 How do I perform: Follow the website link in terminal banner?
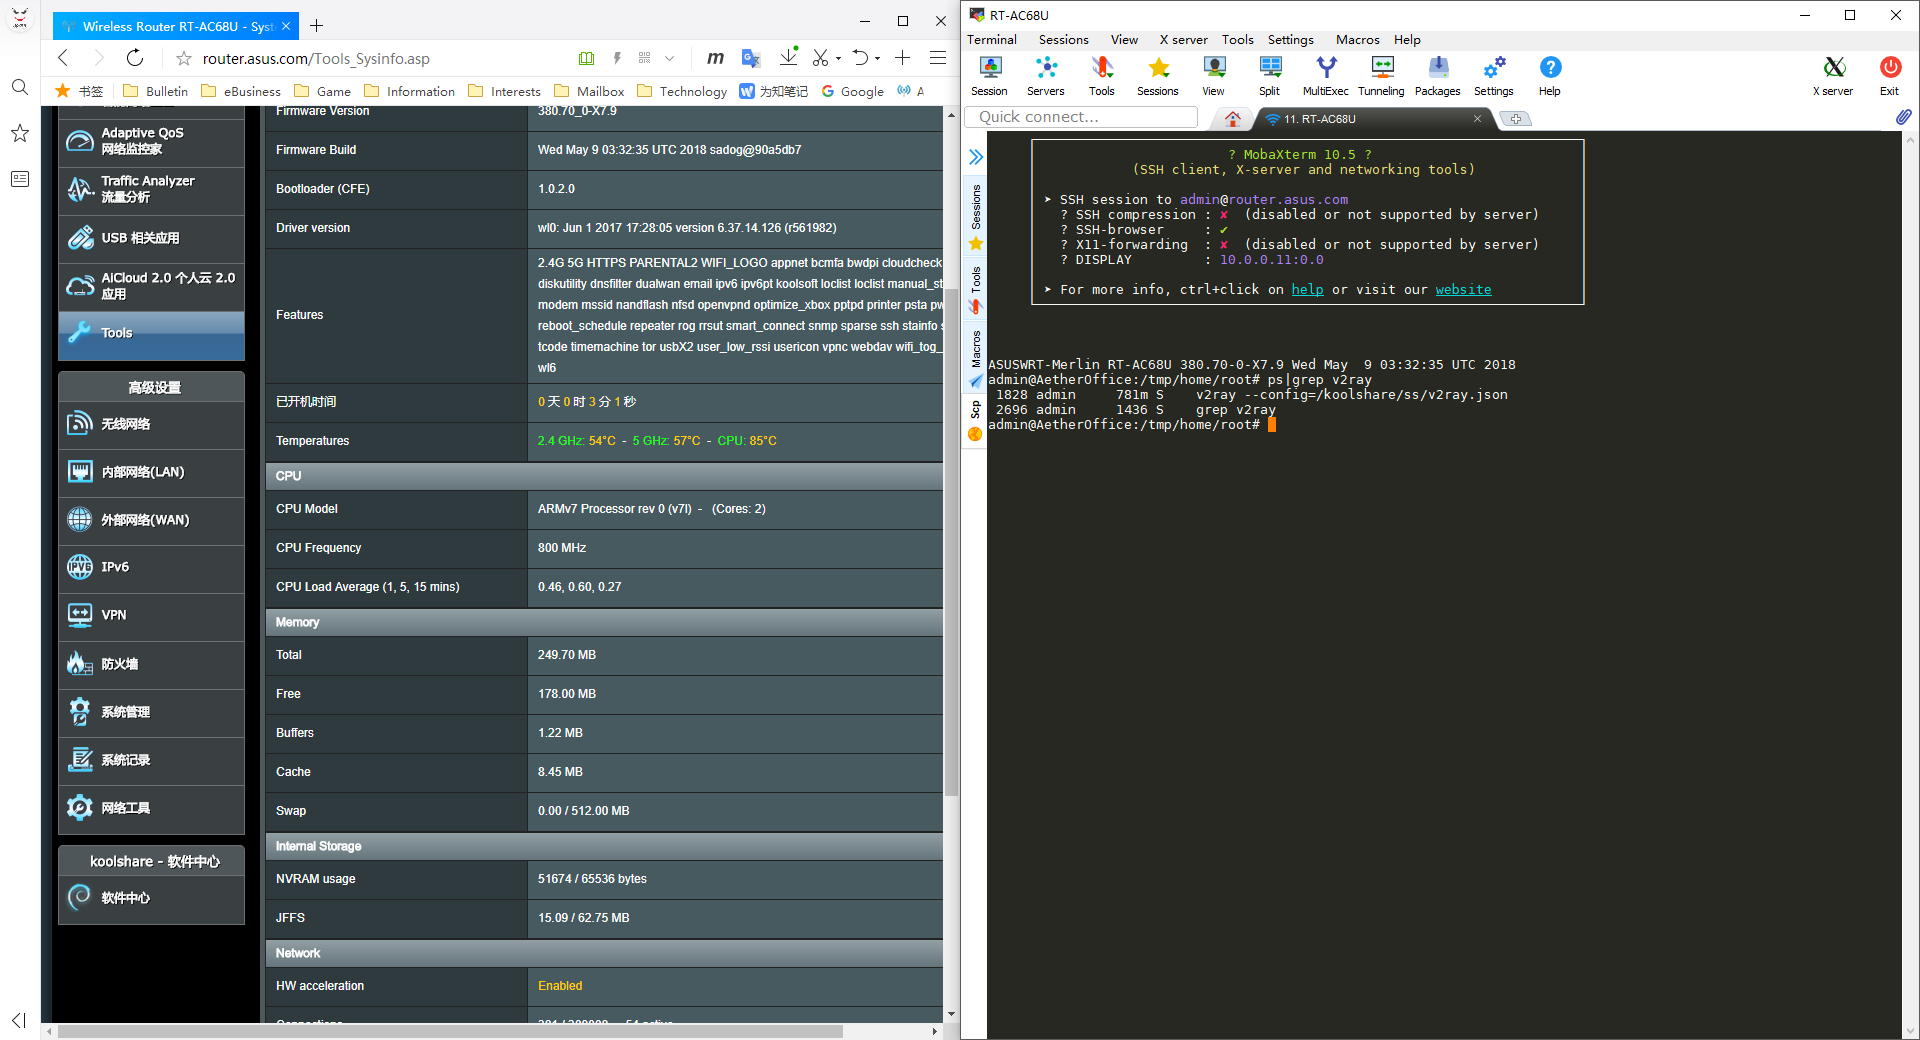point(1463,290)
